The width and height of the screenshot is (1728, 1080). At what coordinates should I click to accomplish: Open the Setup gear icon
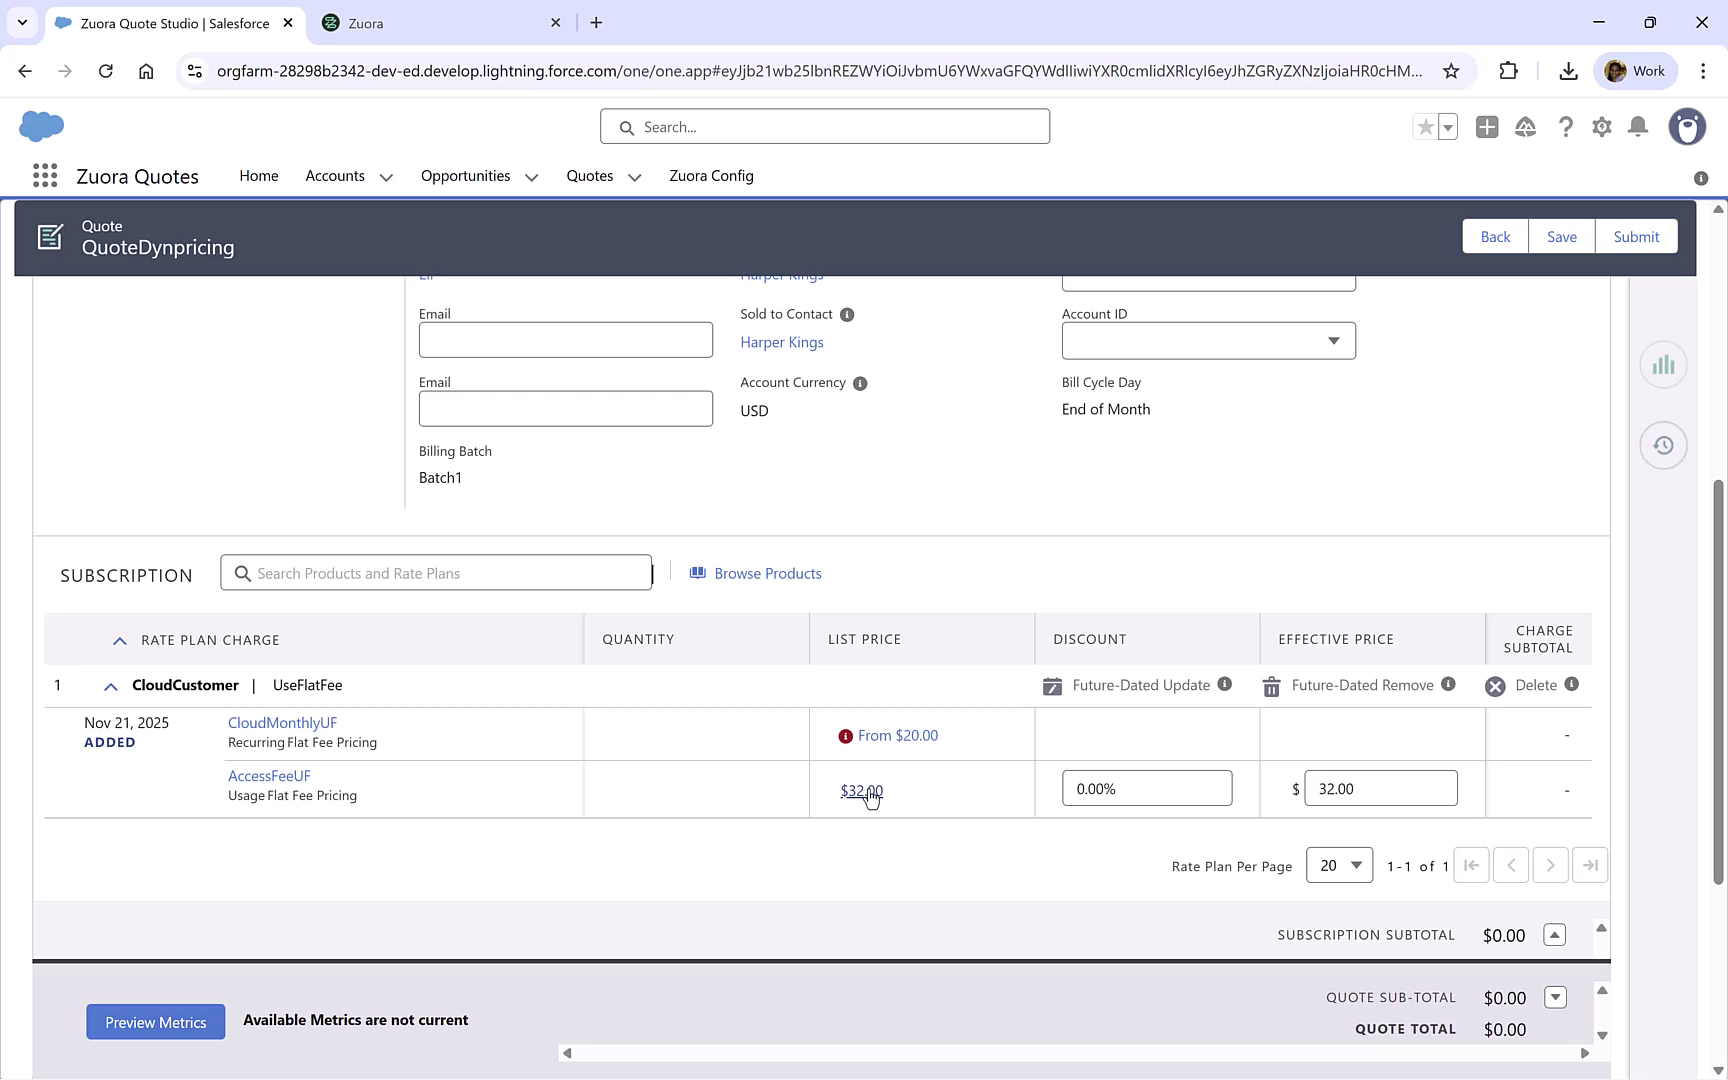[1601, 127]
